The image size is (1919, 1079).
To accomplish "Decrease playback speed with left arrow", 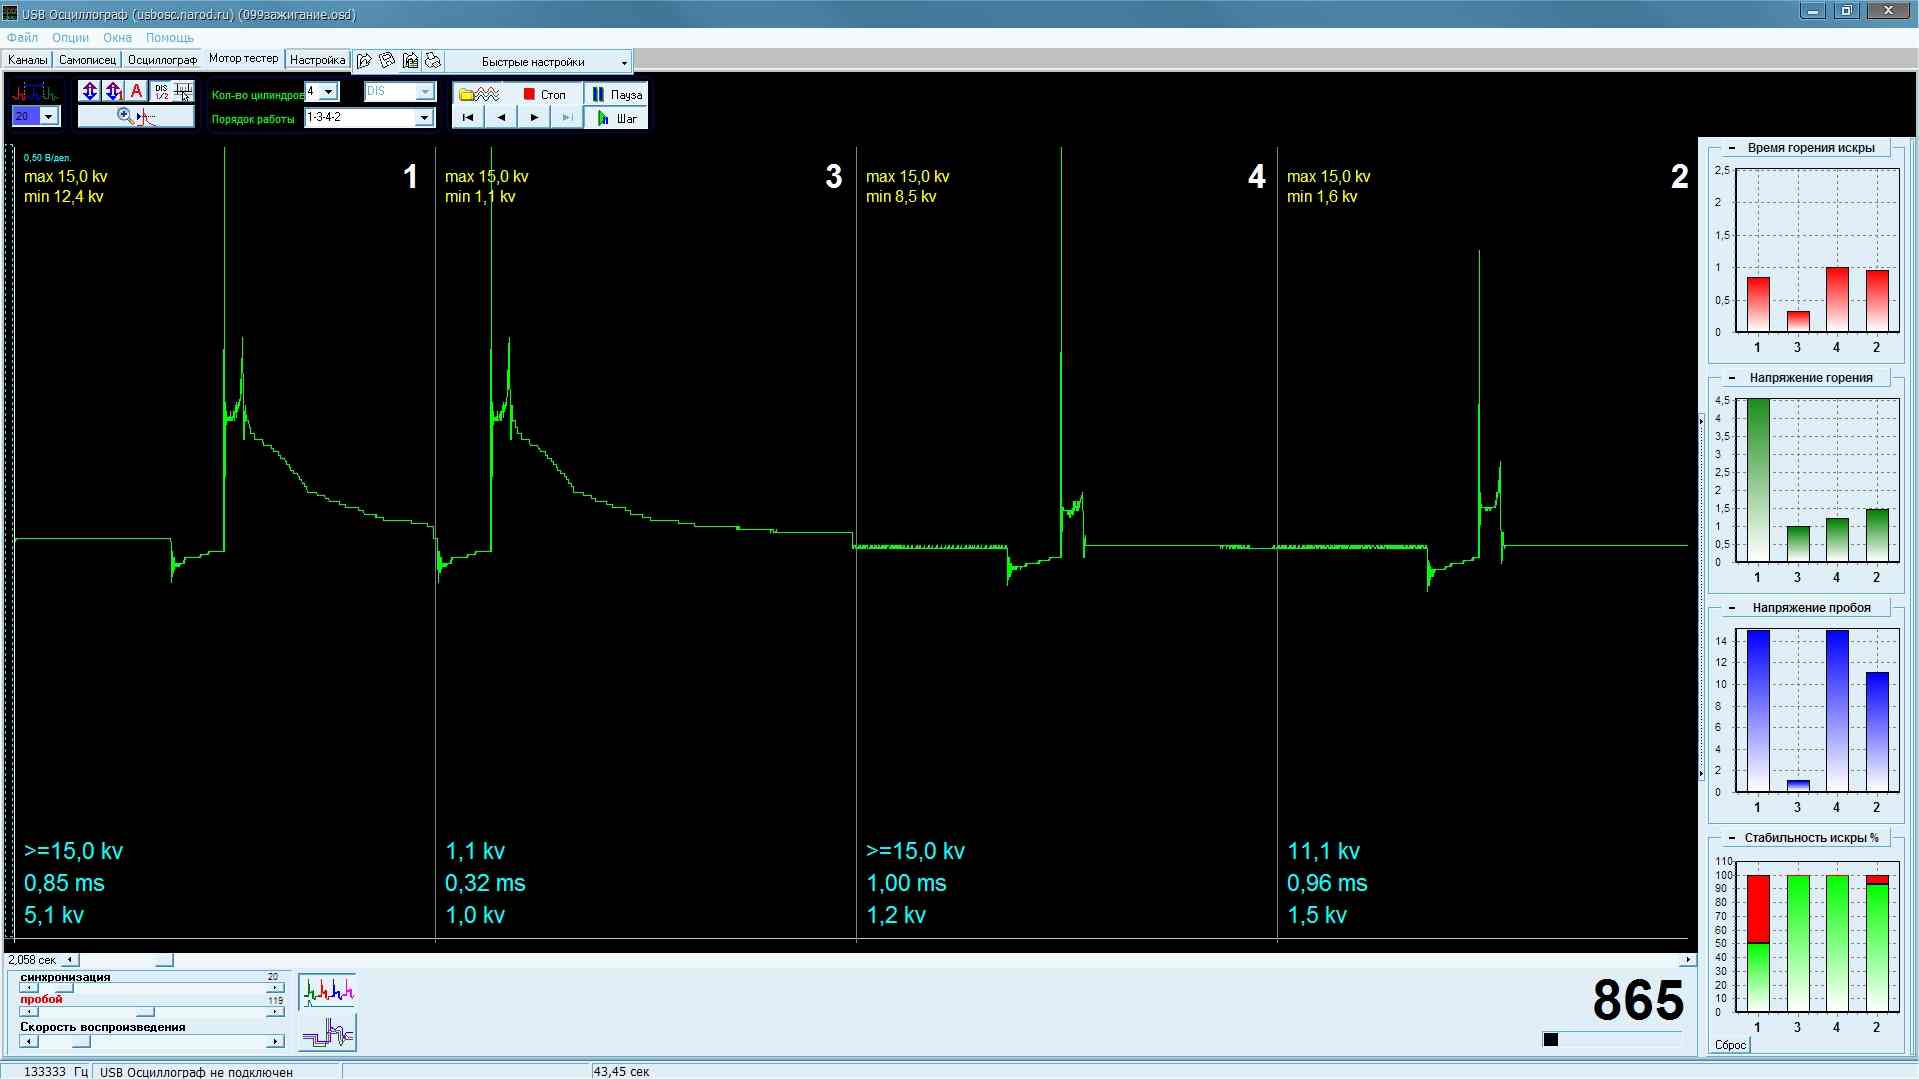I will (28, 1042).
